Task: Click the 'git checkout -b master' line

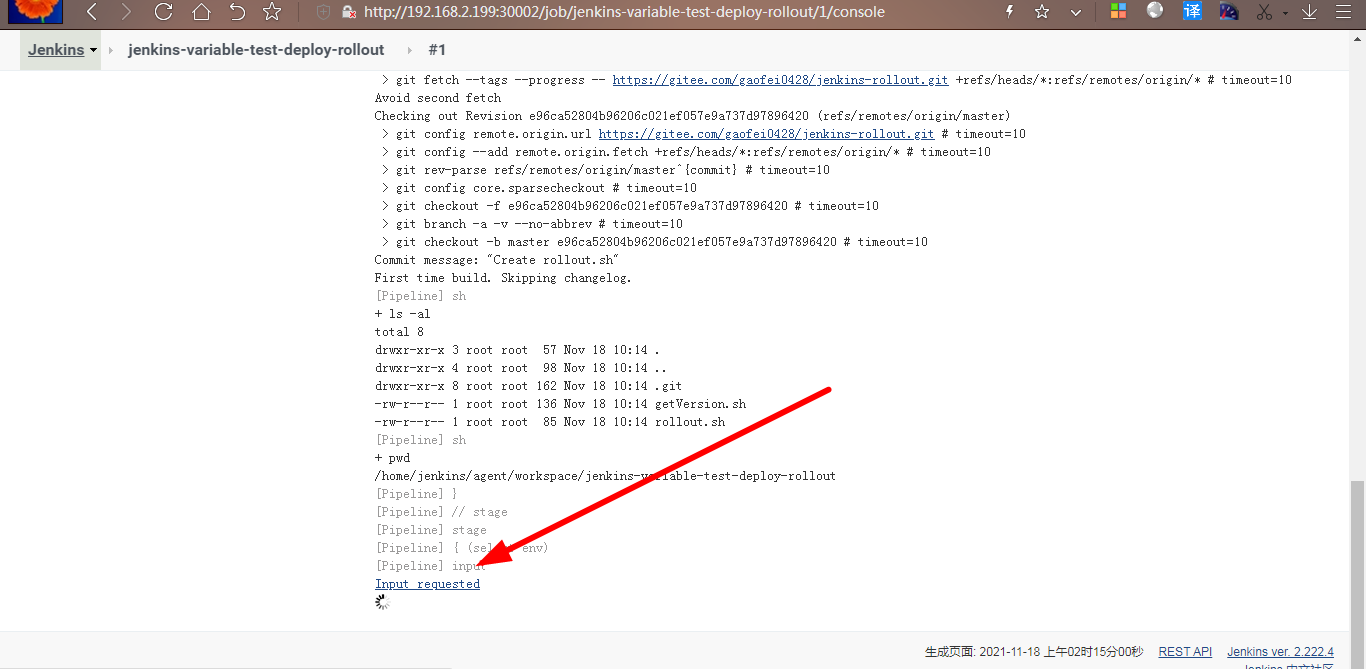Action: pos(655,242)
